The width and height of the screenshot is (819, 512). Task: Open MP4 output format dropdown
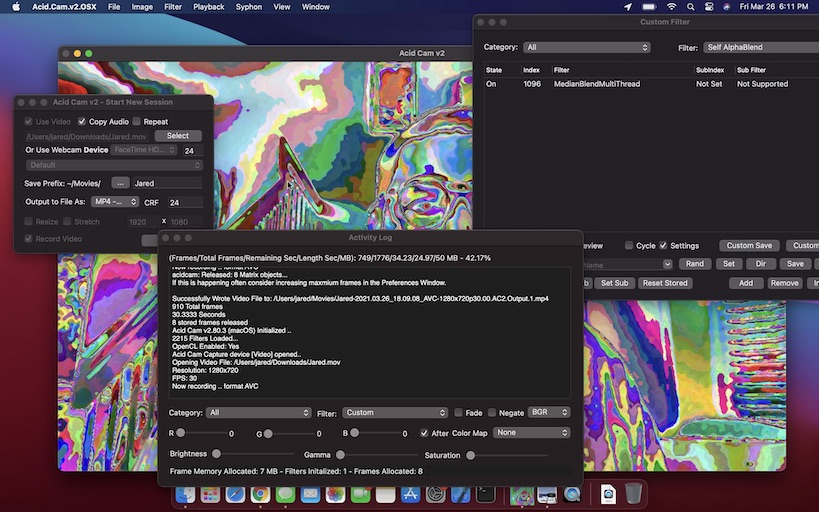(x=115, y=202)
